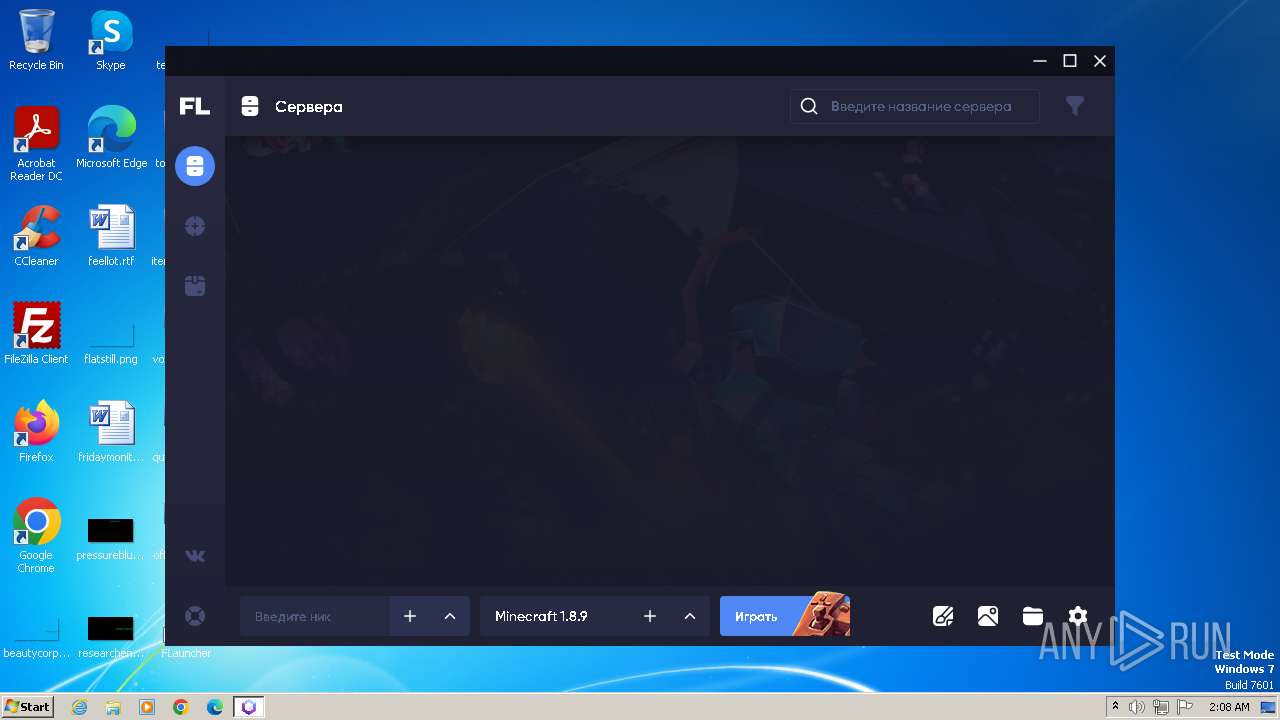Open the screenshots gallery icon
Viewport: 1280px width, 720px height.
click(988, 616)
